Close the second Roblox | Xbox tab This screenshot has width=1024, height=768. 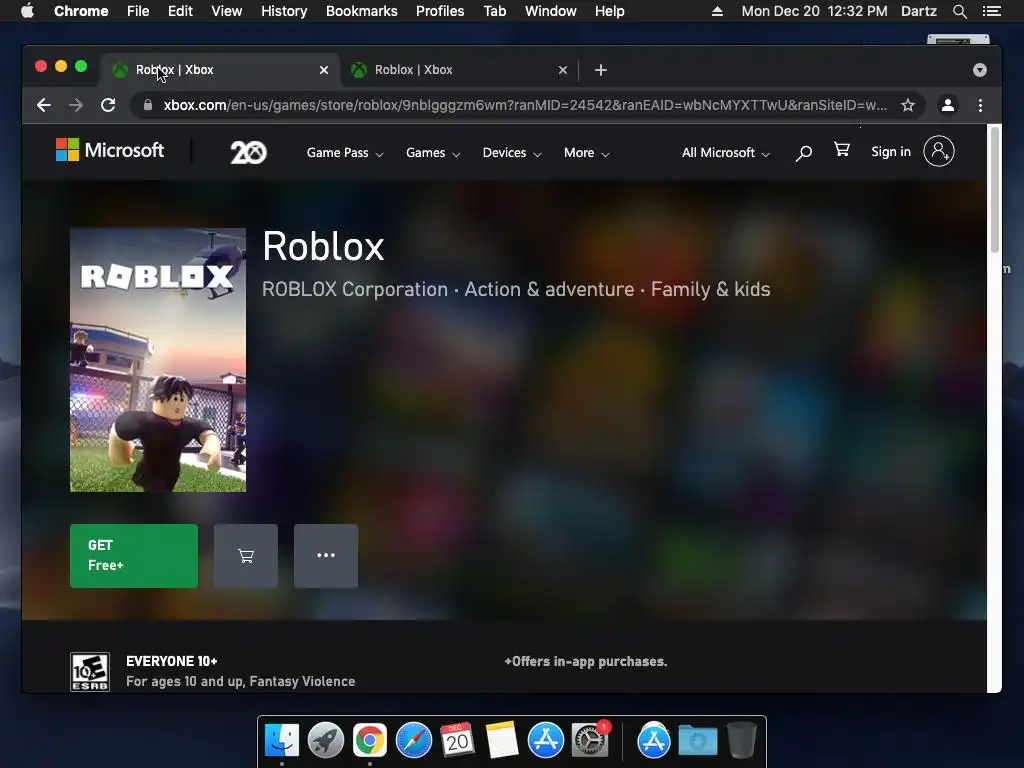tap(563, 70)
